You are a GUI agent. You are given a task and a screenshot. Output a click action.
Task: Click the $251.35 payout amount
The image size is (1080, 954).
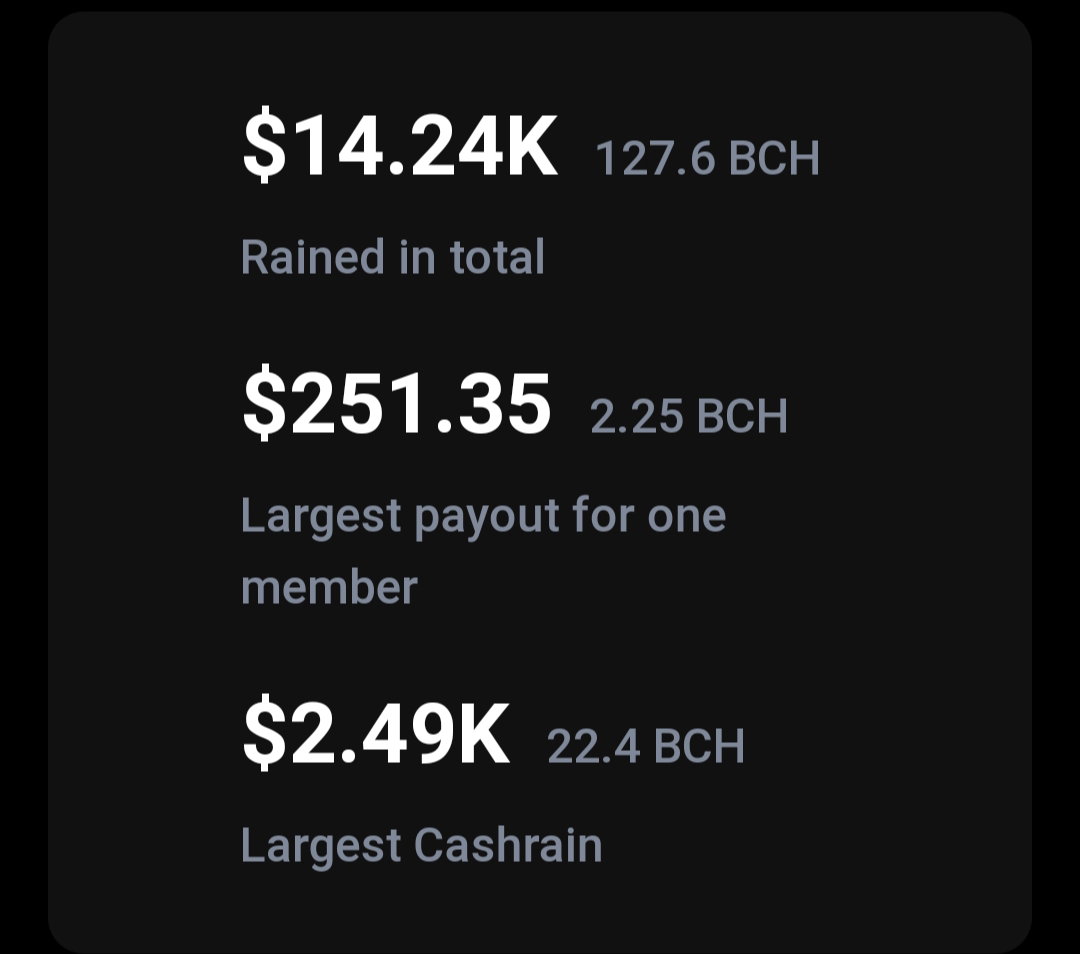coord(397,404)
